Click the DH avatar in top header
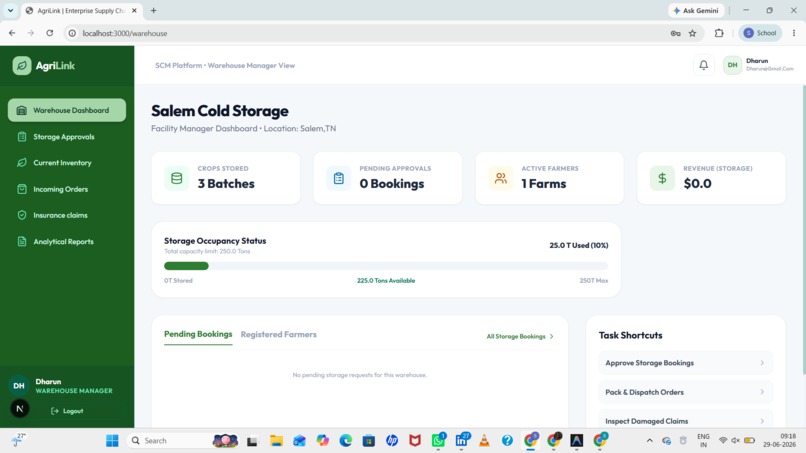 pos(732,65)
